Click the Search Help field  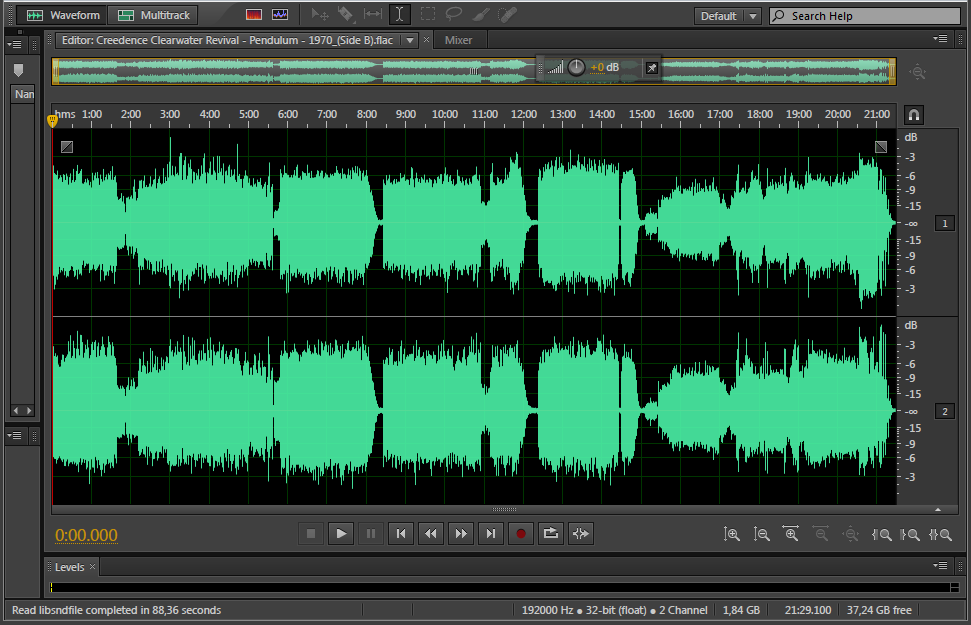pos(865,16)
